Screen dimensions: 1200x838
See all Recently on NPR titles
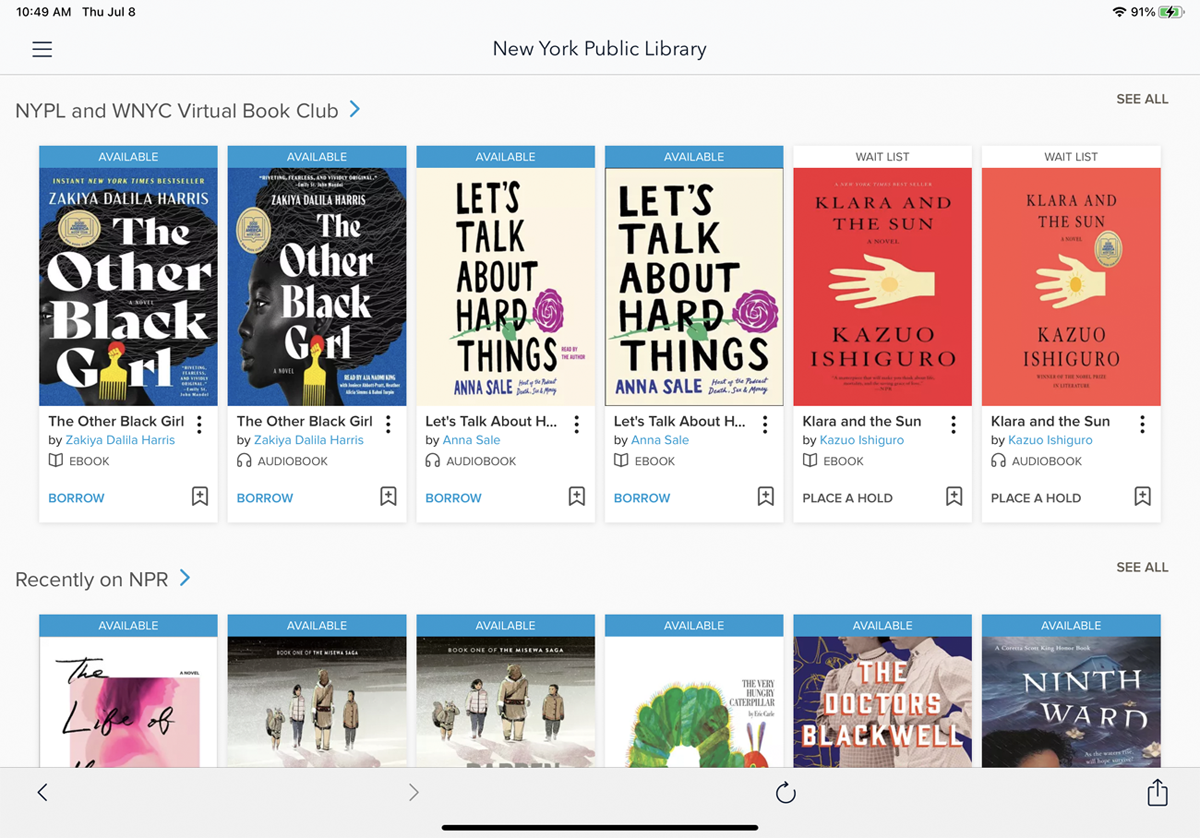(1142, 567)
